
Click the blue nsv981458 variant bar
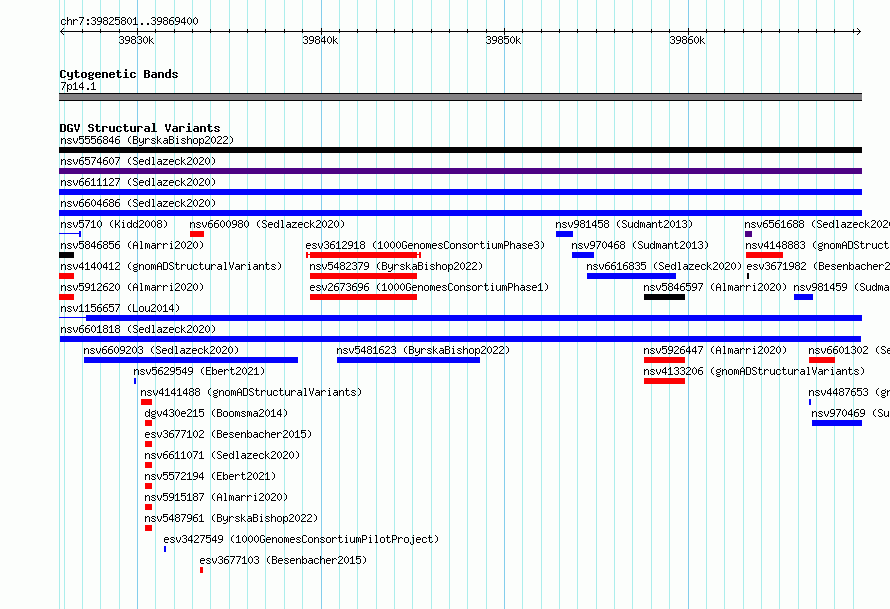(564, 234)
